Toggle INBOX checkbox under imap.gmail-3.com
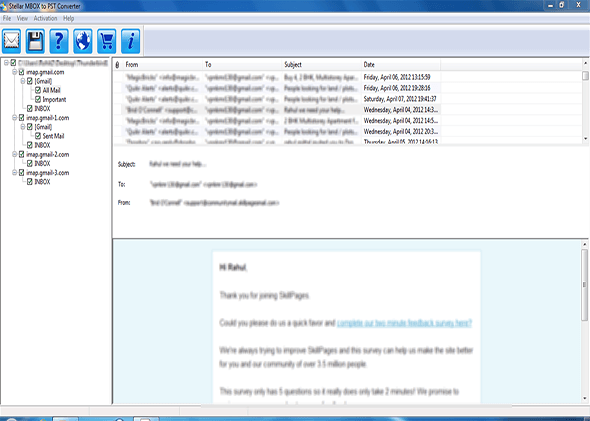590x421 pixels. click(30, 182)
